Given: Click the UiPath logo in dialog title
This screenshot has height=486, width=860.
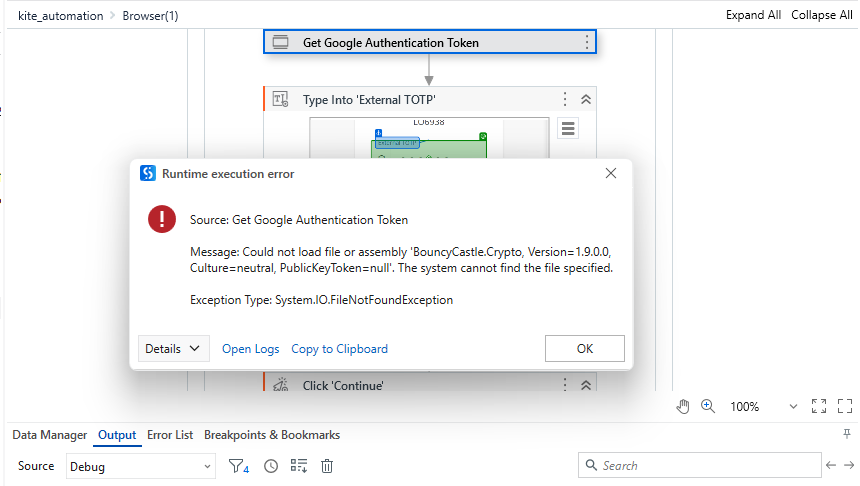Looking at the screenshot, I should (x=148, y=173).
